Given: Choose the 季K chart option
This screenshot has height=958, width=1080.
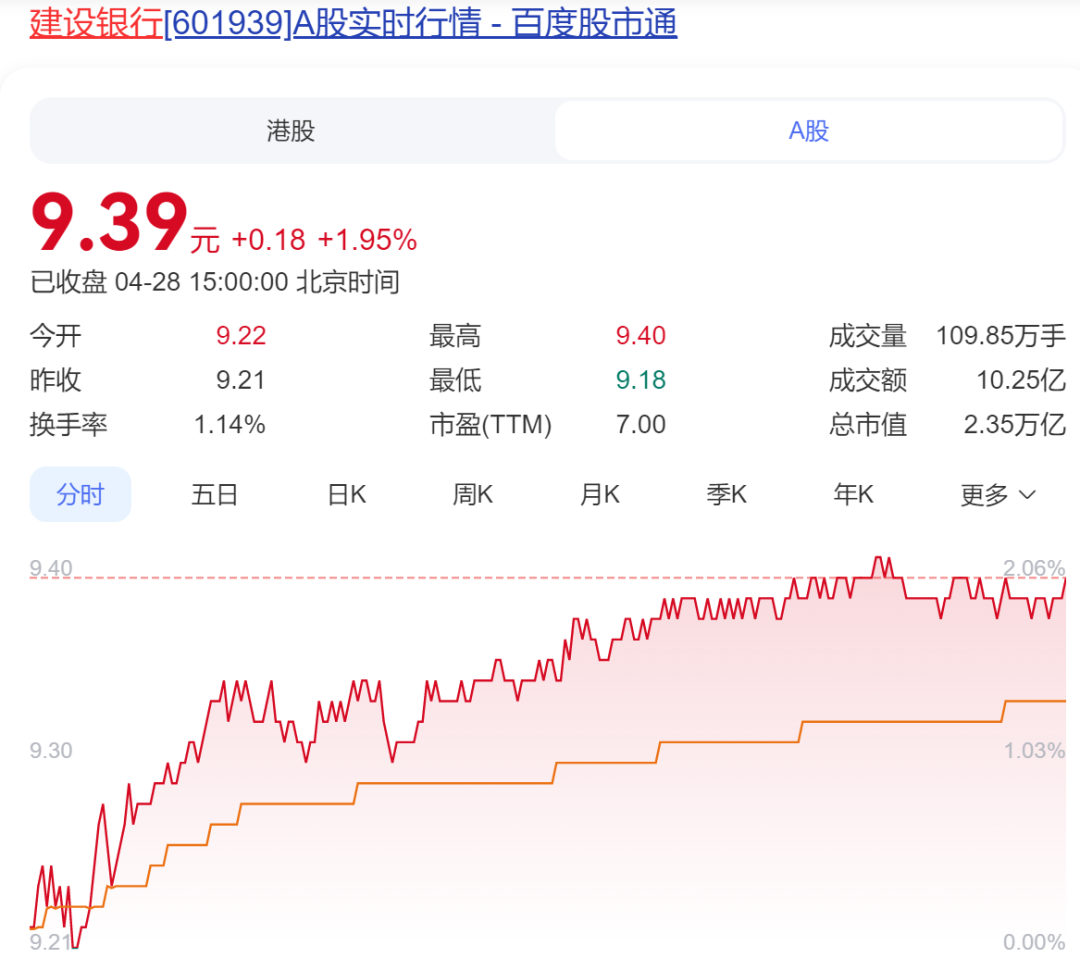Looking at the screenshot, I should click(727, 494).
